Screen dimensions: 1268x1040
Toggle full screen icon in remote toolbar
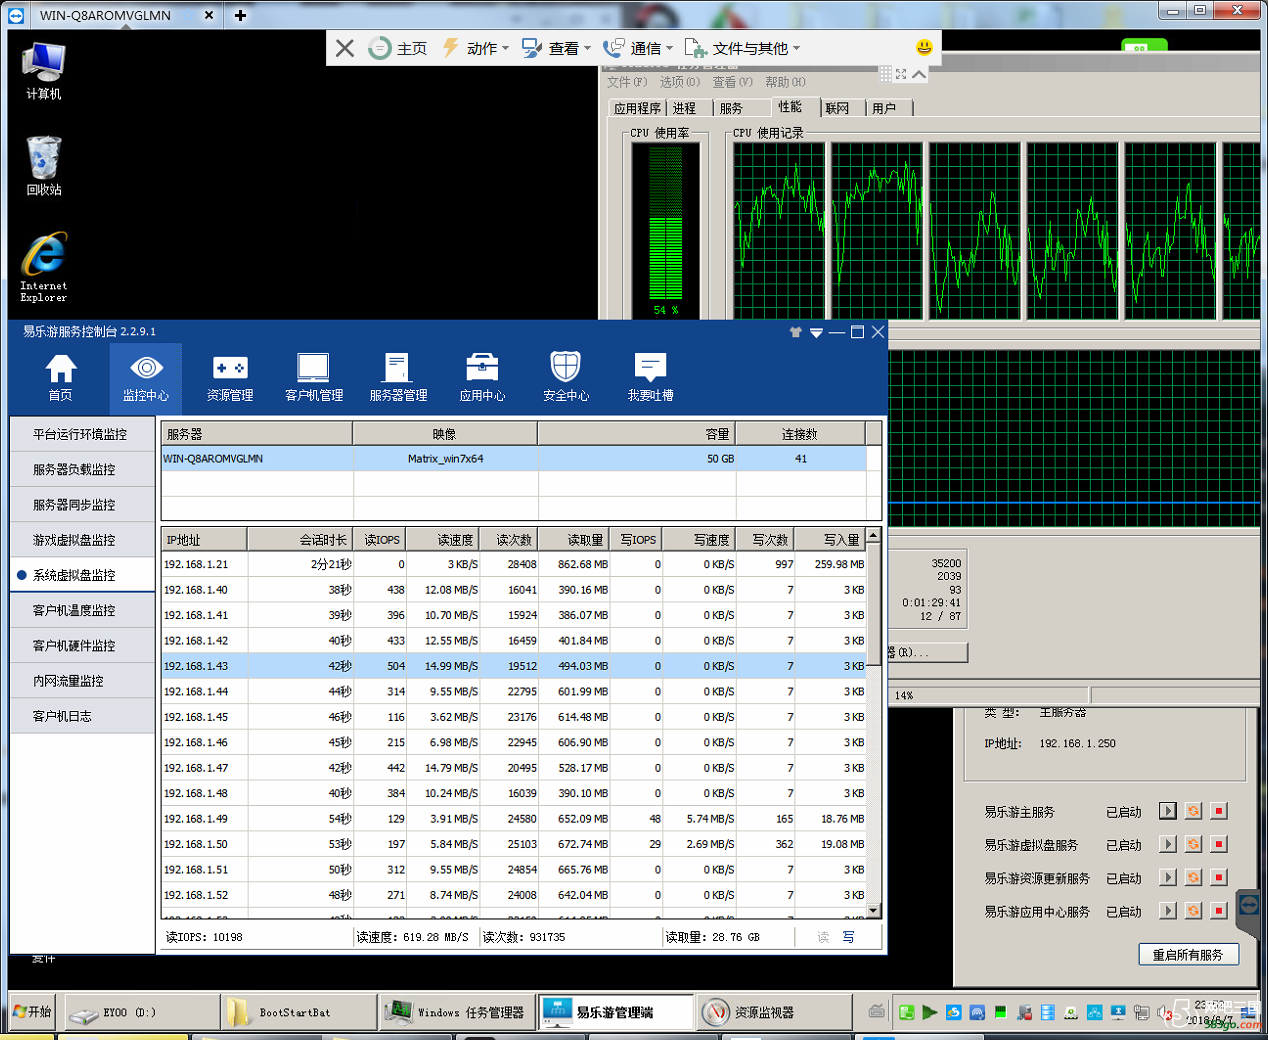pos(901,74)
